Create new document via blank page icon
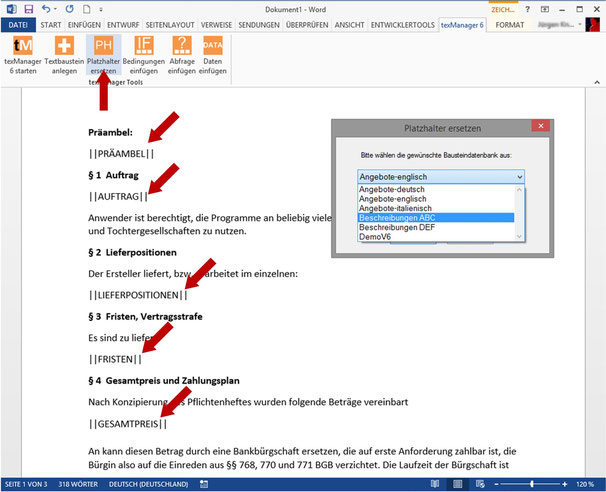This screenshot has height=492, width=606. pos(87,9)
